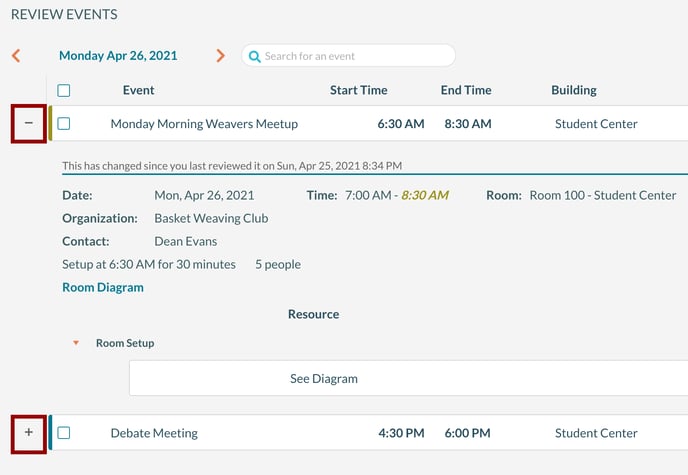688x475 pixels.
Task: Click Room 100 - Student Center value
Action: point(602,195)
